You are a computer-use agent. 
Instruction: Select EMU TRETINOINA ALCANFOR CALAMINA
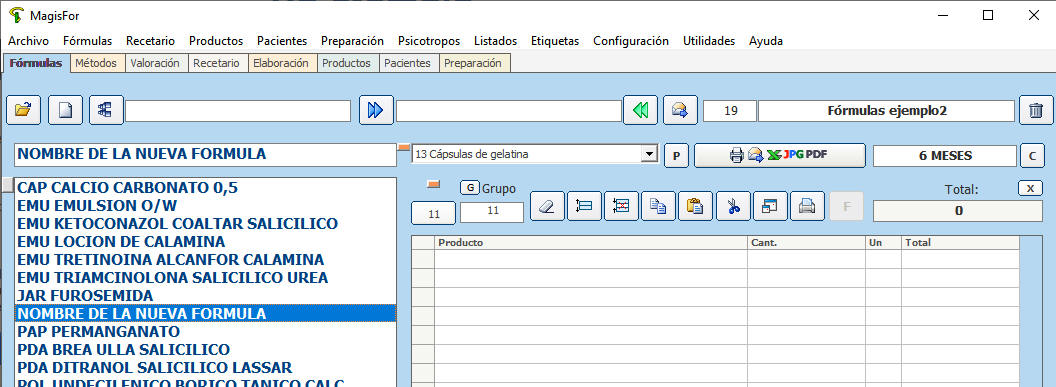(205, 260)
